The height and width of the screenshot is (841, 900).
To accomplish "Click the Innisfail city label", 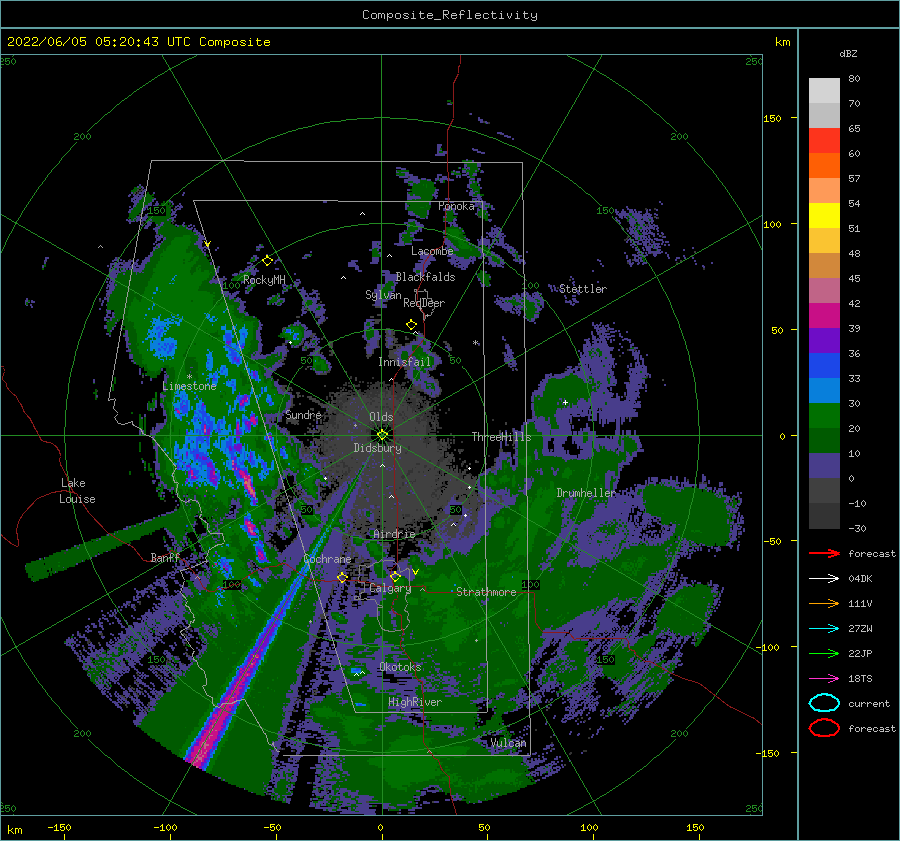I will coord(405,362).
